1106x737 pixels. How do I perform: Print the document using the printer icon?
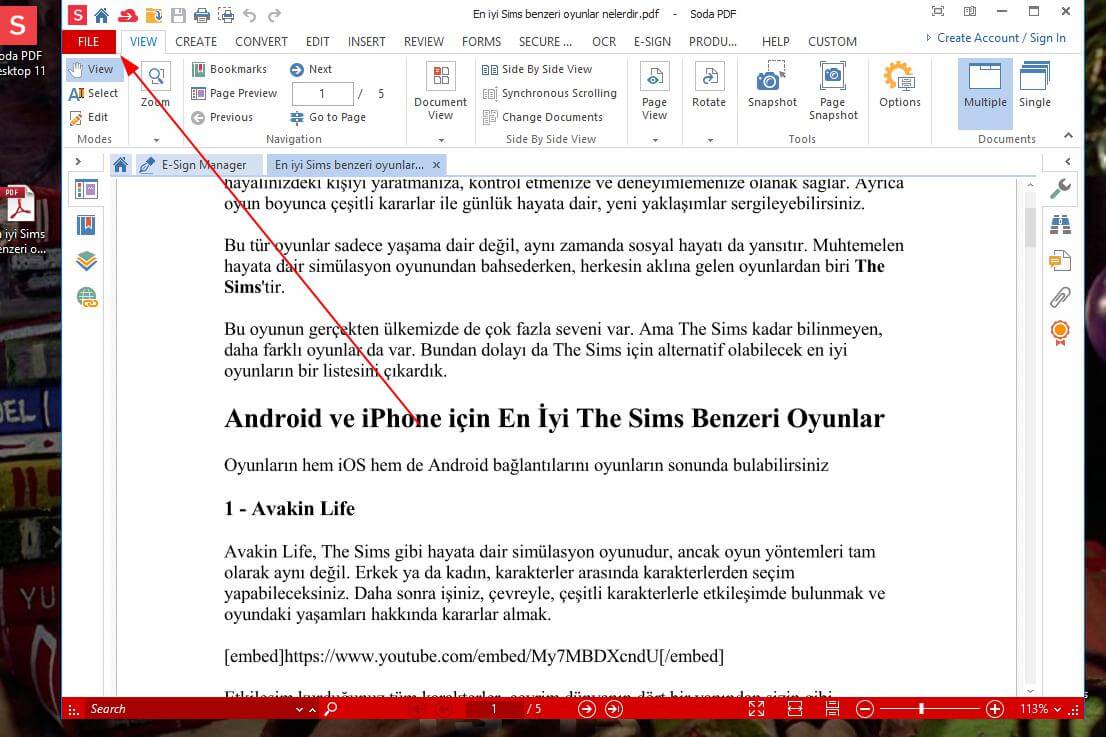[x=202, y=14]
